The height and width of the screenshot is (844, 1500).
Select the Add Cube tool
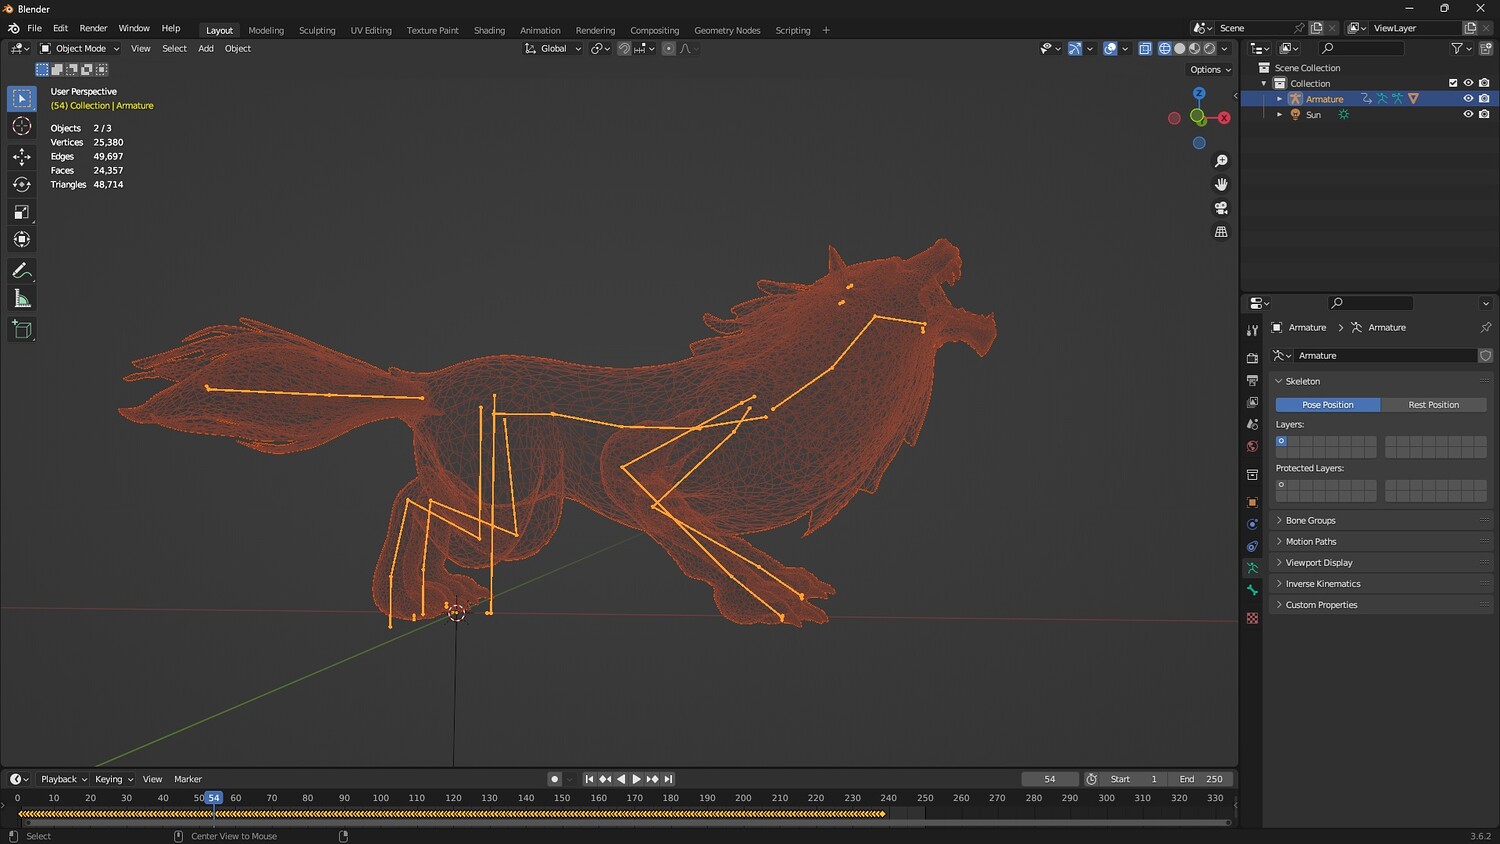click(x=22, y=330)
